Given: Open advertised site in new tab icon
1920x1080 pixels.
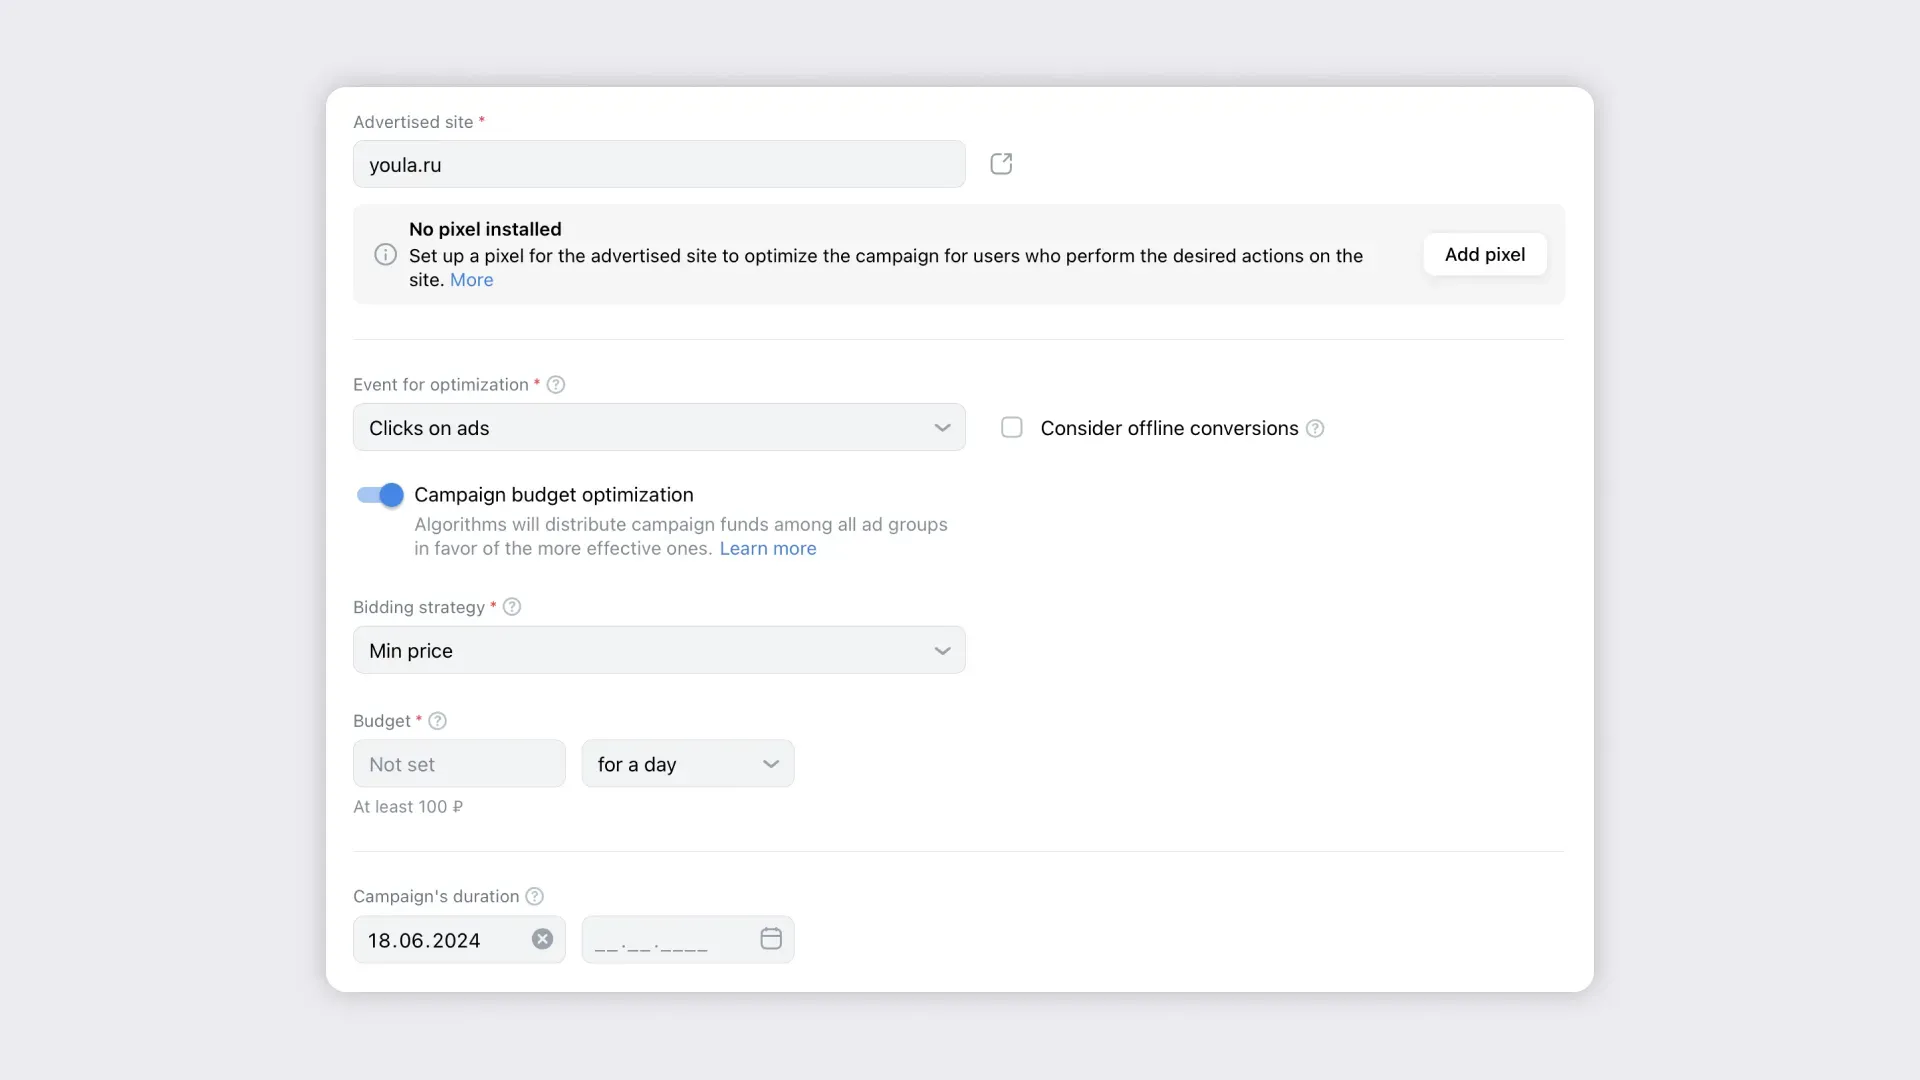Looking at the screenshot, I should (1001, 164).
